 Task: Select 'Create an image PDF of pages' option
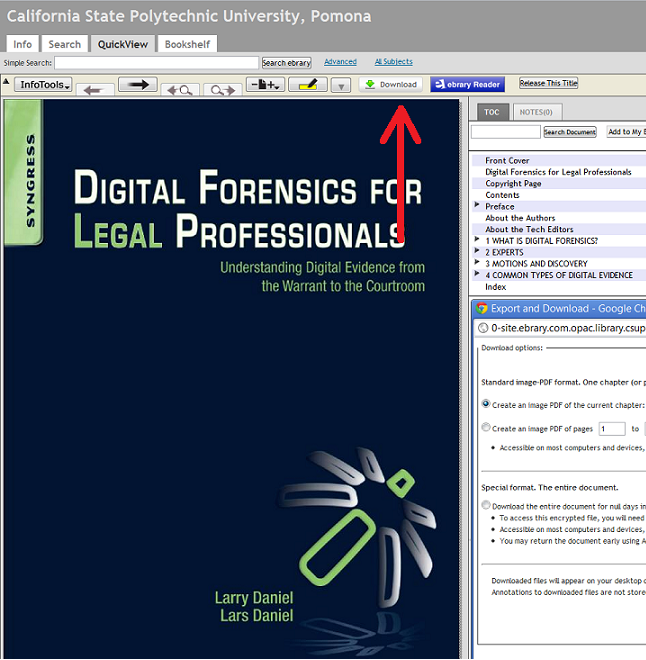pos(487,428)
